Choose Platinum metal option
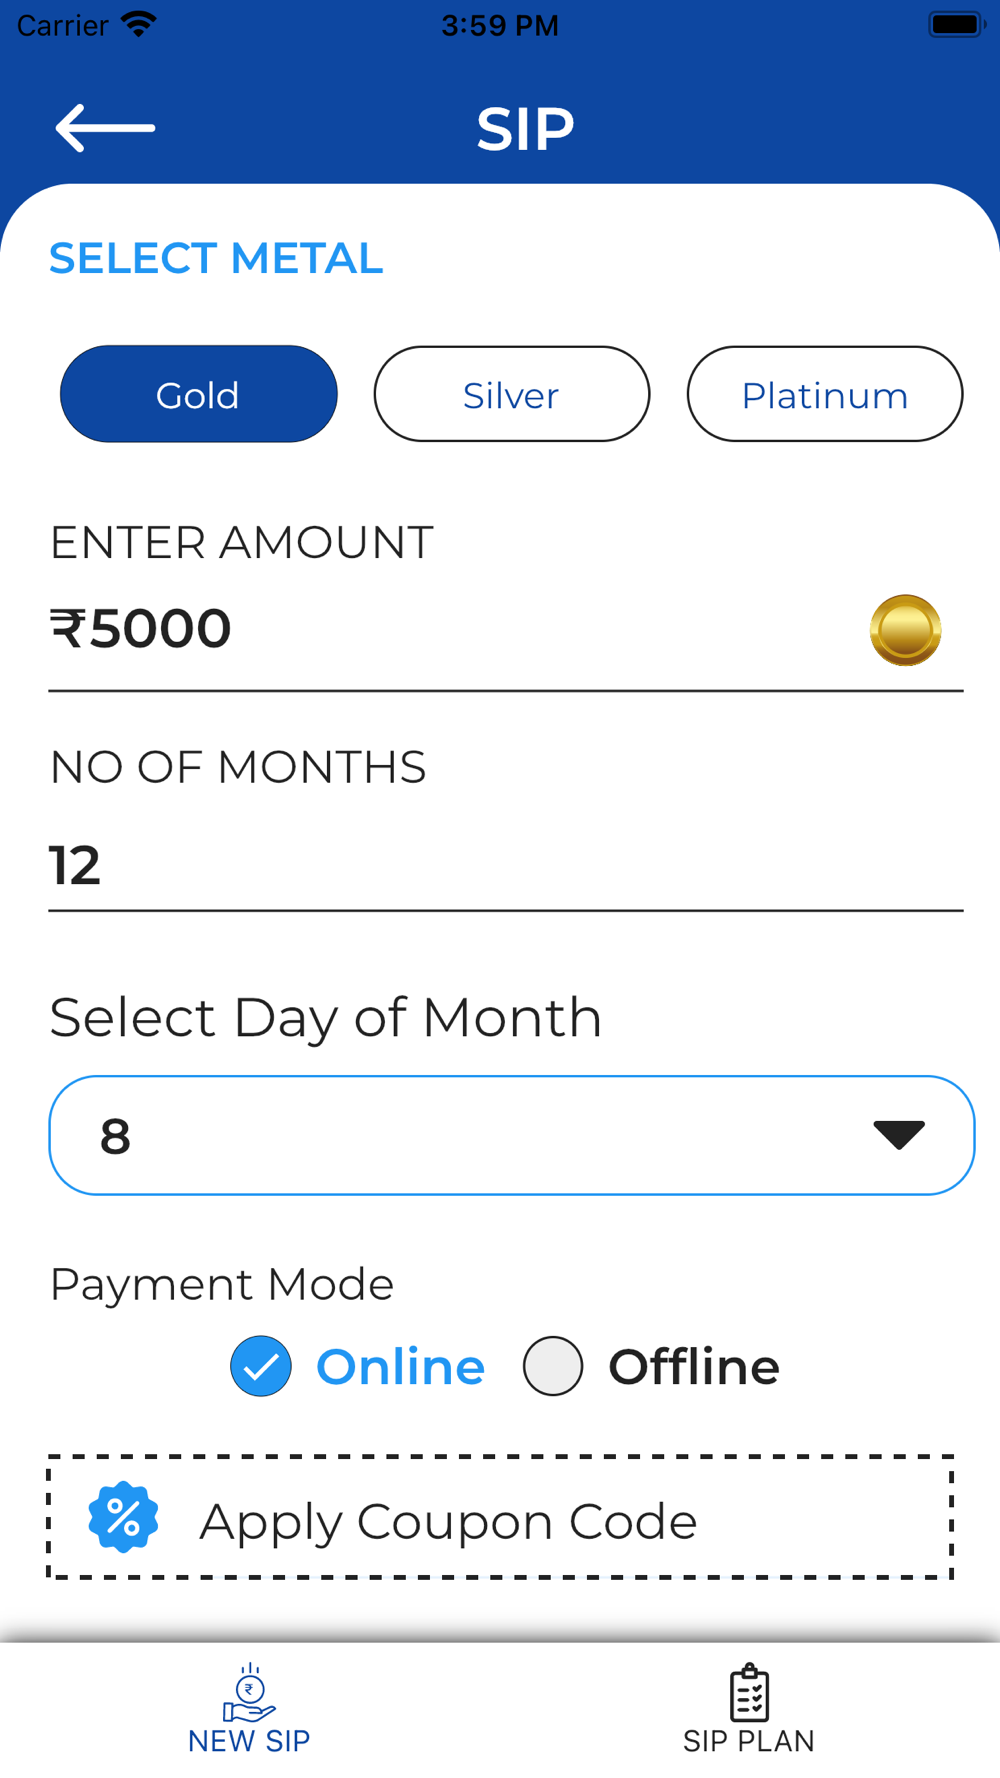The image size is (1000, 1778). pyautogui.click(x=824, y=394)
